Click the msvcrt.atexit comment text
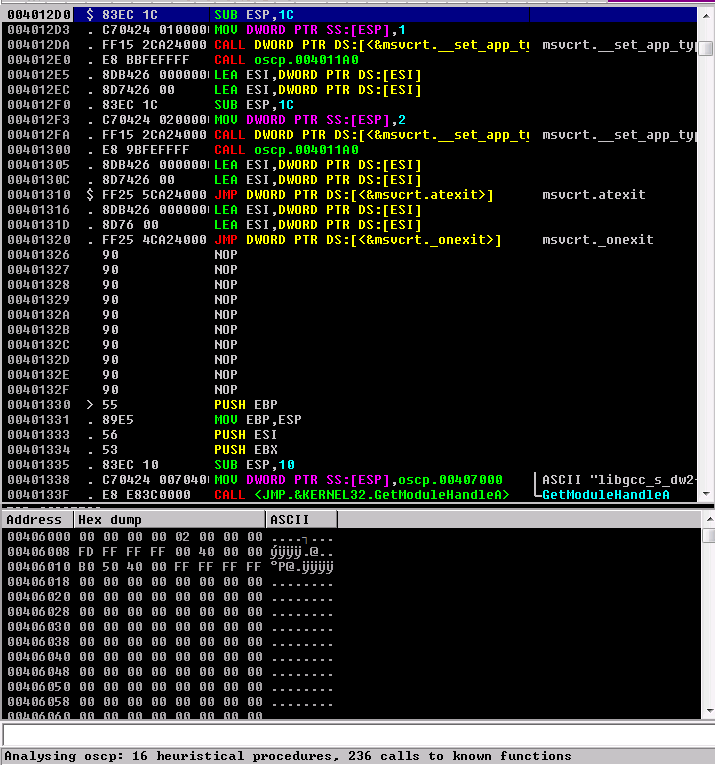 click(594, 195)
